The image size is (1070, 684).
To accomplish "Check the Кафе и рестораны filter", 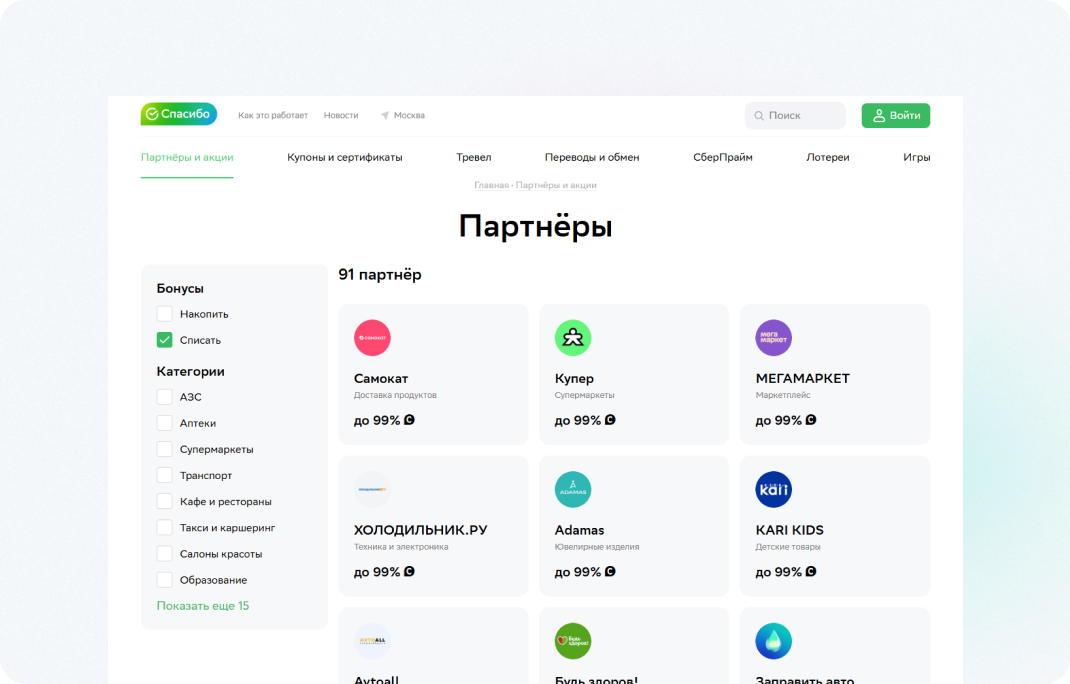I will click(x=165, y=501).
